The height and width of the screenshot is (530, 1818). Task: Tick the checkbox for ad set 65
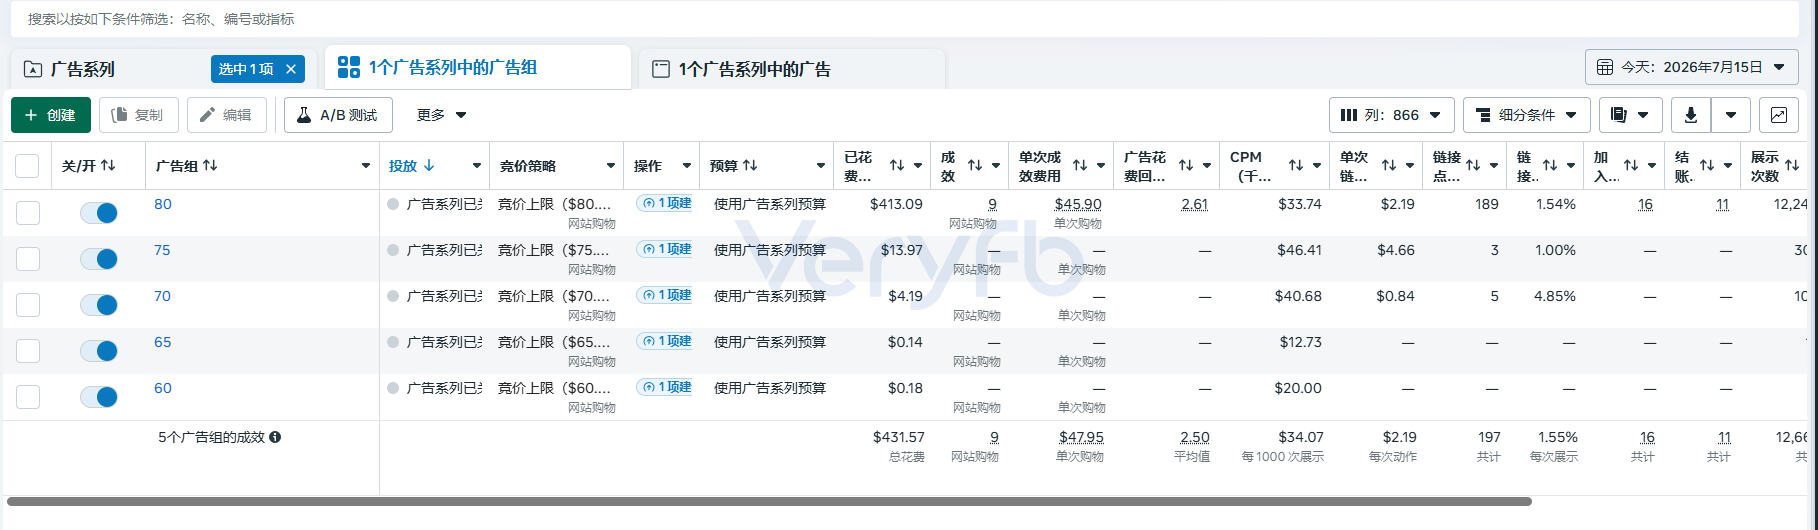pos(28,351)
